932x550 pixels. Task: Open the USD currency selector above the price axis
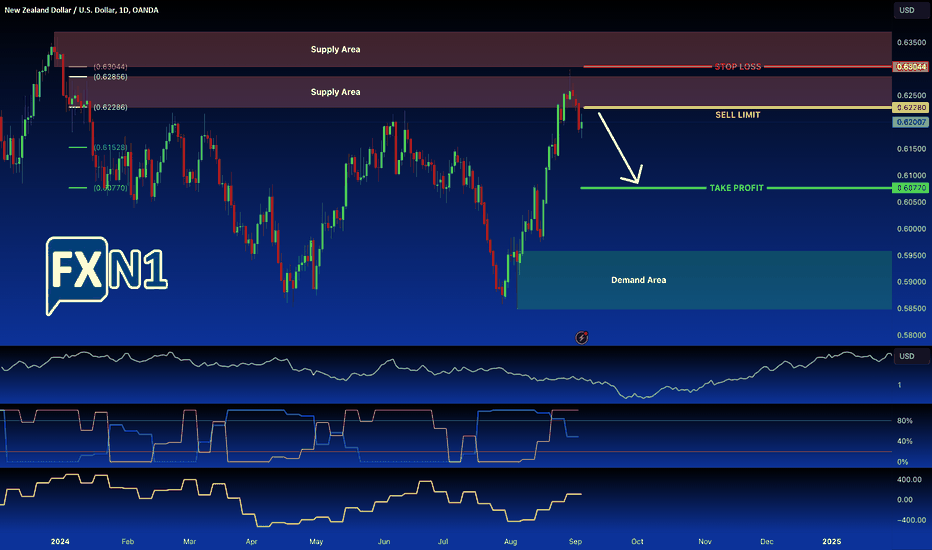[911, 10]
